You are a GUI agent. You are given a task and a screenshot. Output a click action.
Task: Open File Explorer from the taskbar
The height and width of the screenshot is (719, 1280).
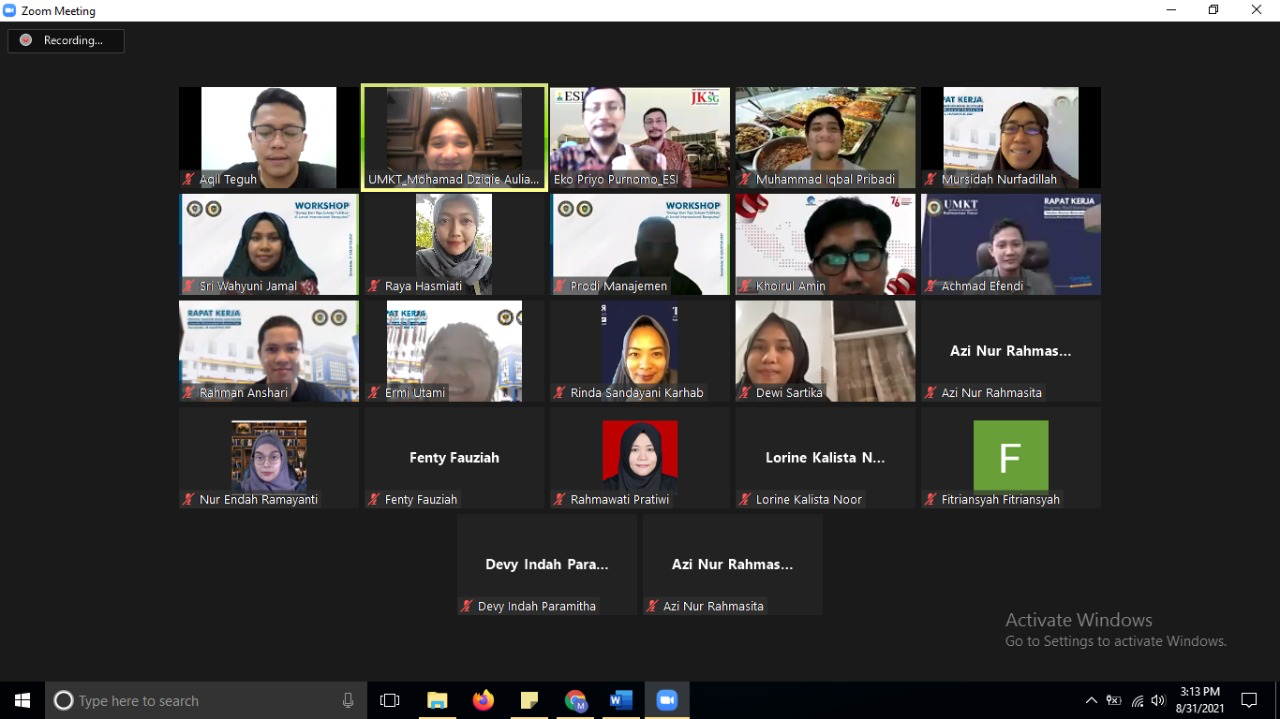pyautogui.click(x=437, y=700)
